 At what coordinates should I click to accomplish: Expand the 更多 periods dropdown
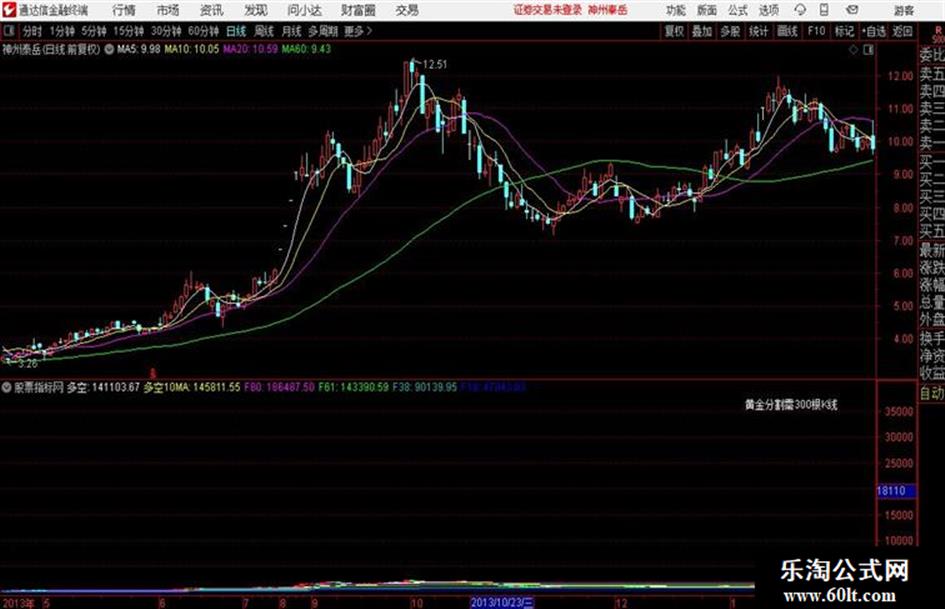(358, 31)
